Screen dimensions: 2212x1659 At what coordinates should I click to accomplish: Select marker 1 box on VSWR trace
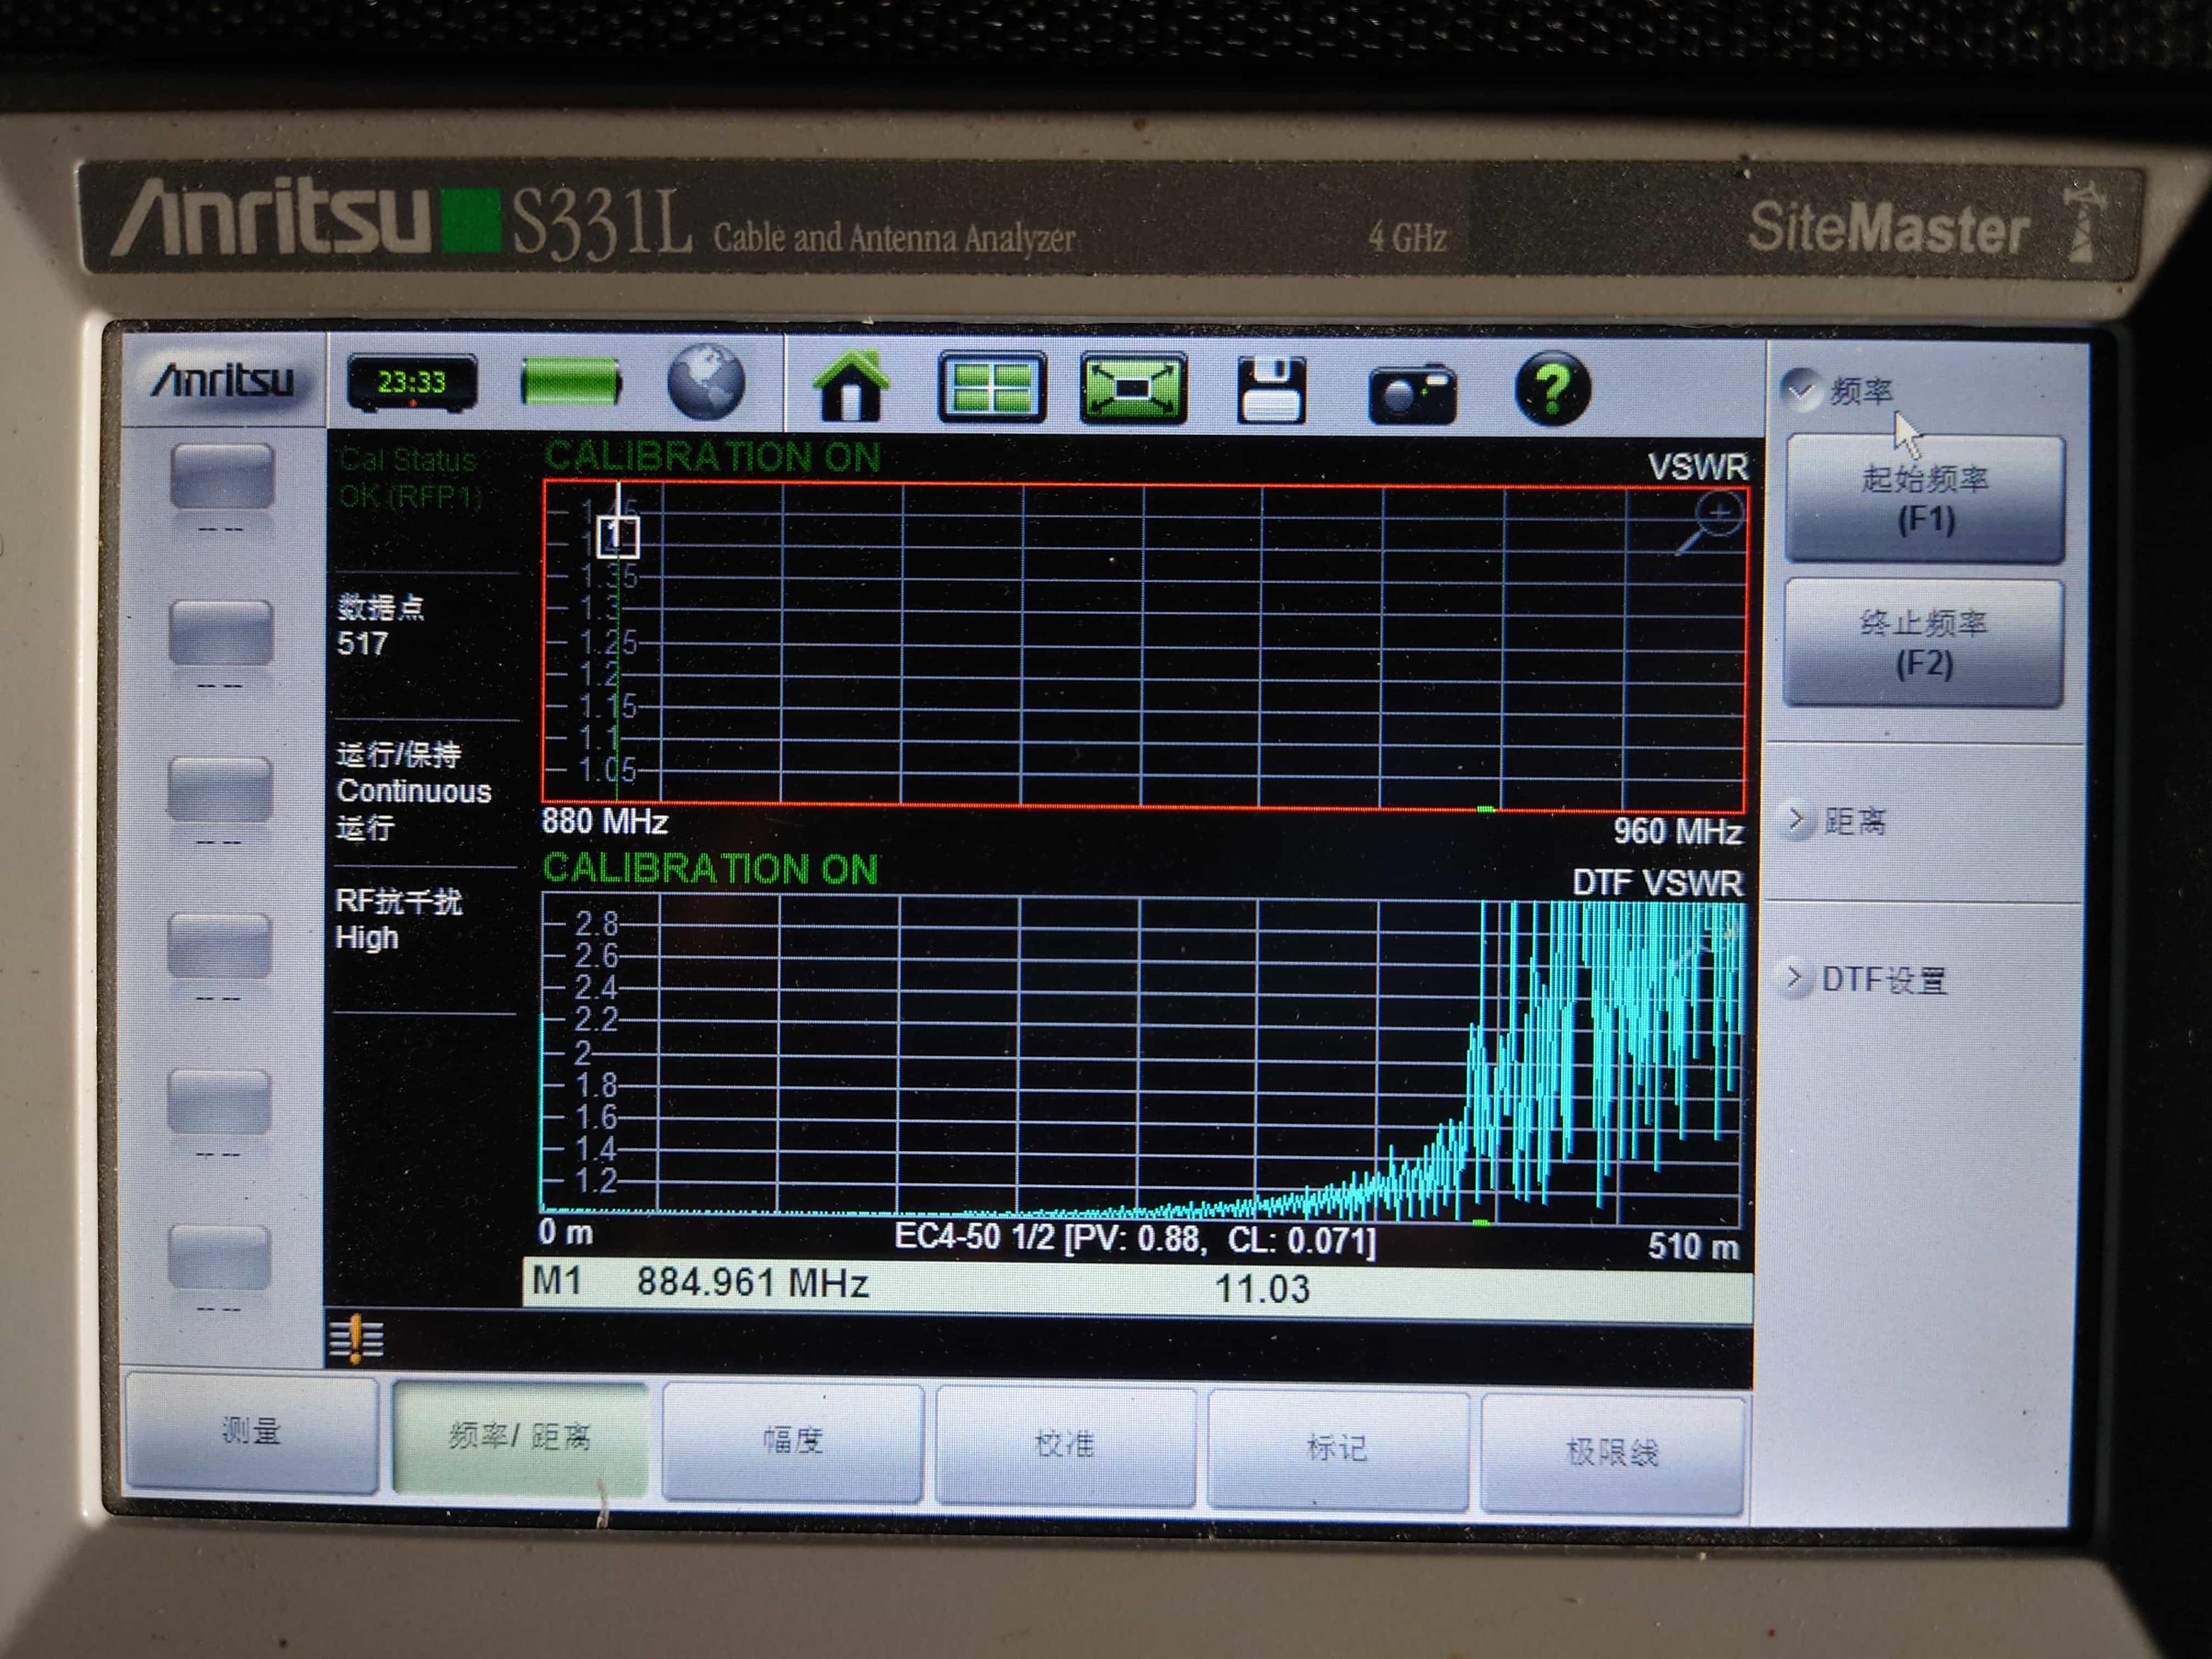click(617, 537)
